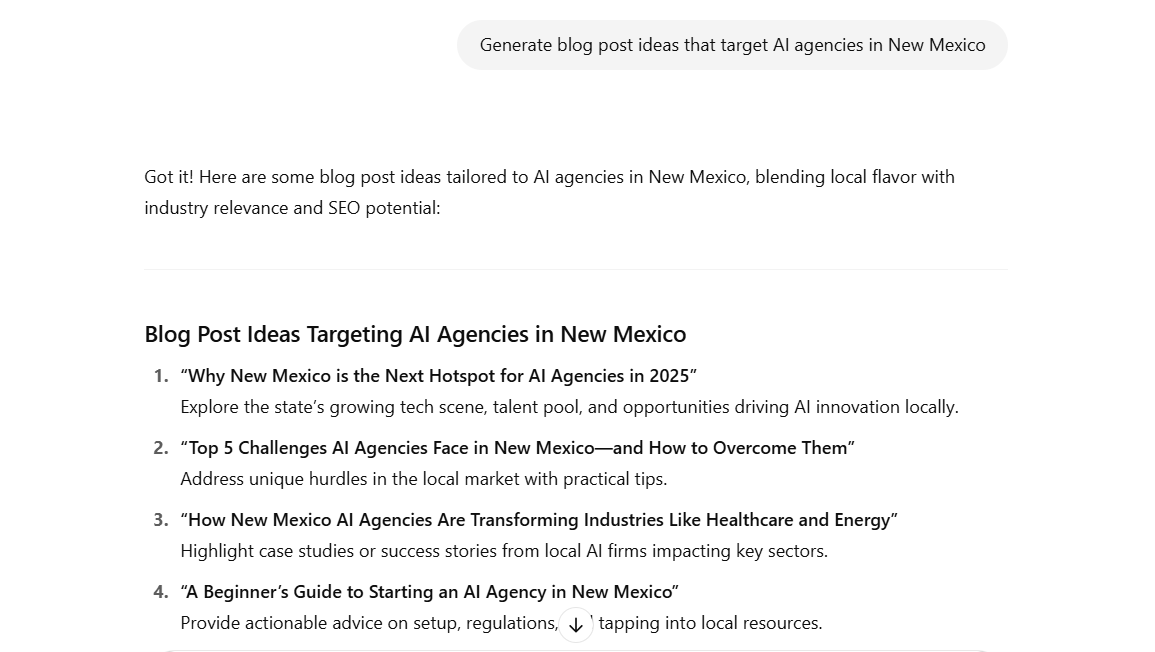Click the line about "tapping into local resources"
This screenshot has height=652, width=1155.
tap(500, 622)
